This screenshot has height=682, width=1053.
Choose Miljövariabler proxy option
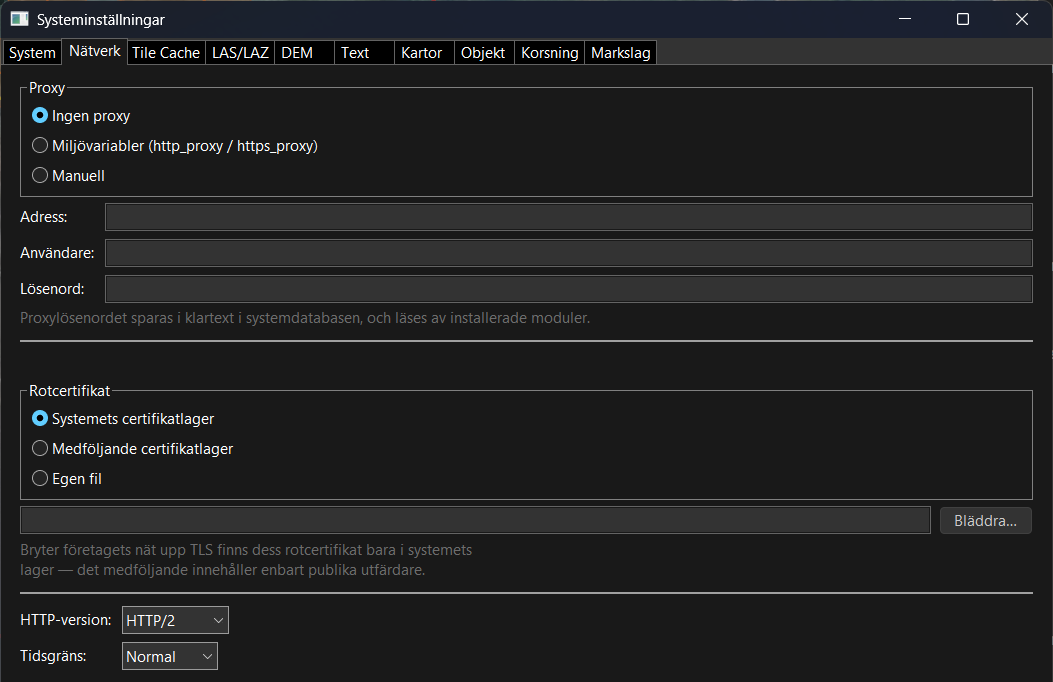[x=175, y=146]
